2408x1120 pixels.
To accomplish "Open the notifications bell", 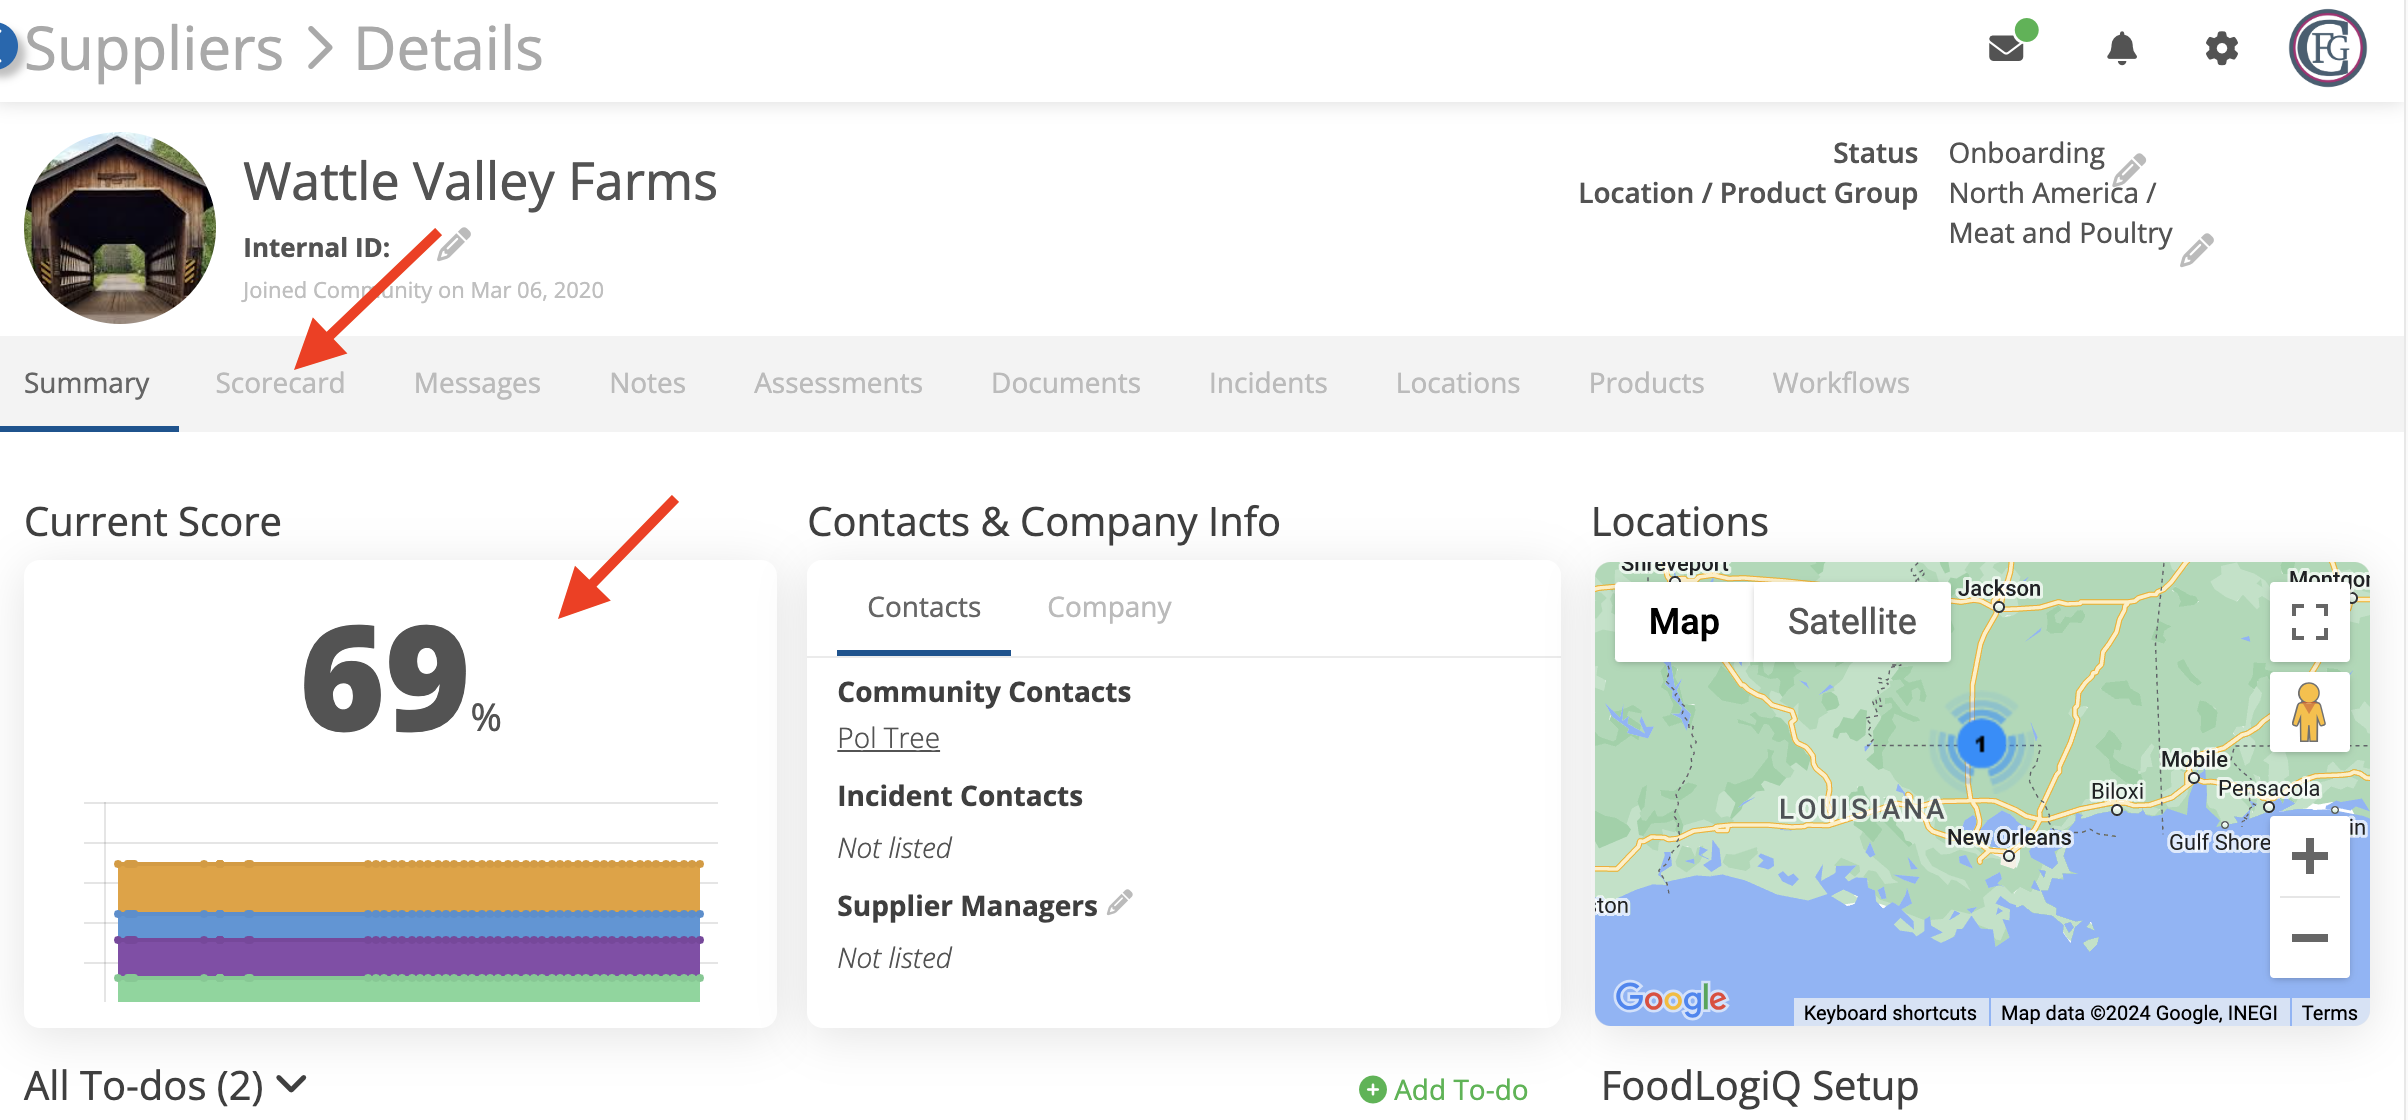I will [x=2121, y=48].
